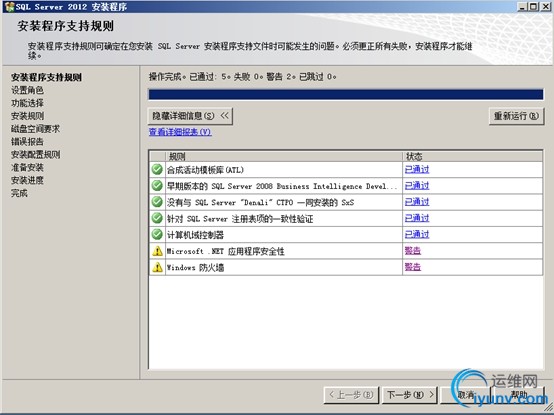Select 安装程序支持规则 step in sidebar

coord(46,77)
